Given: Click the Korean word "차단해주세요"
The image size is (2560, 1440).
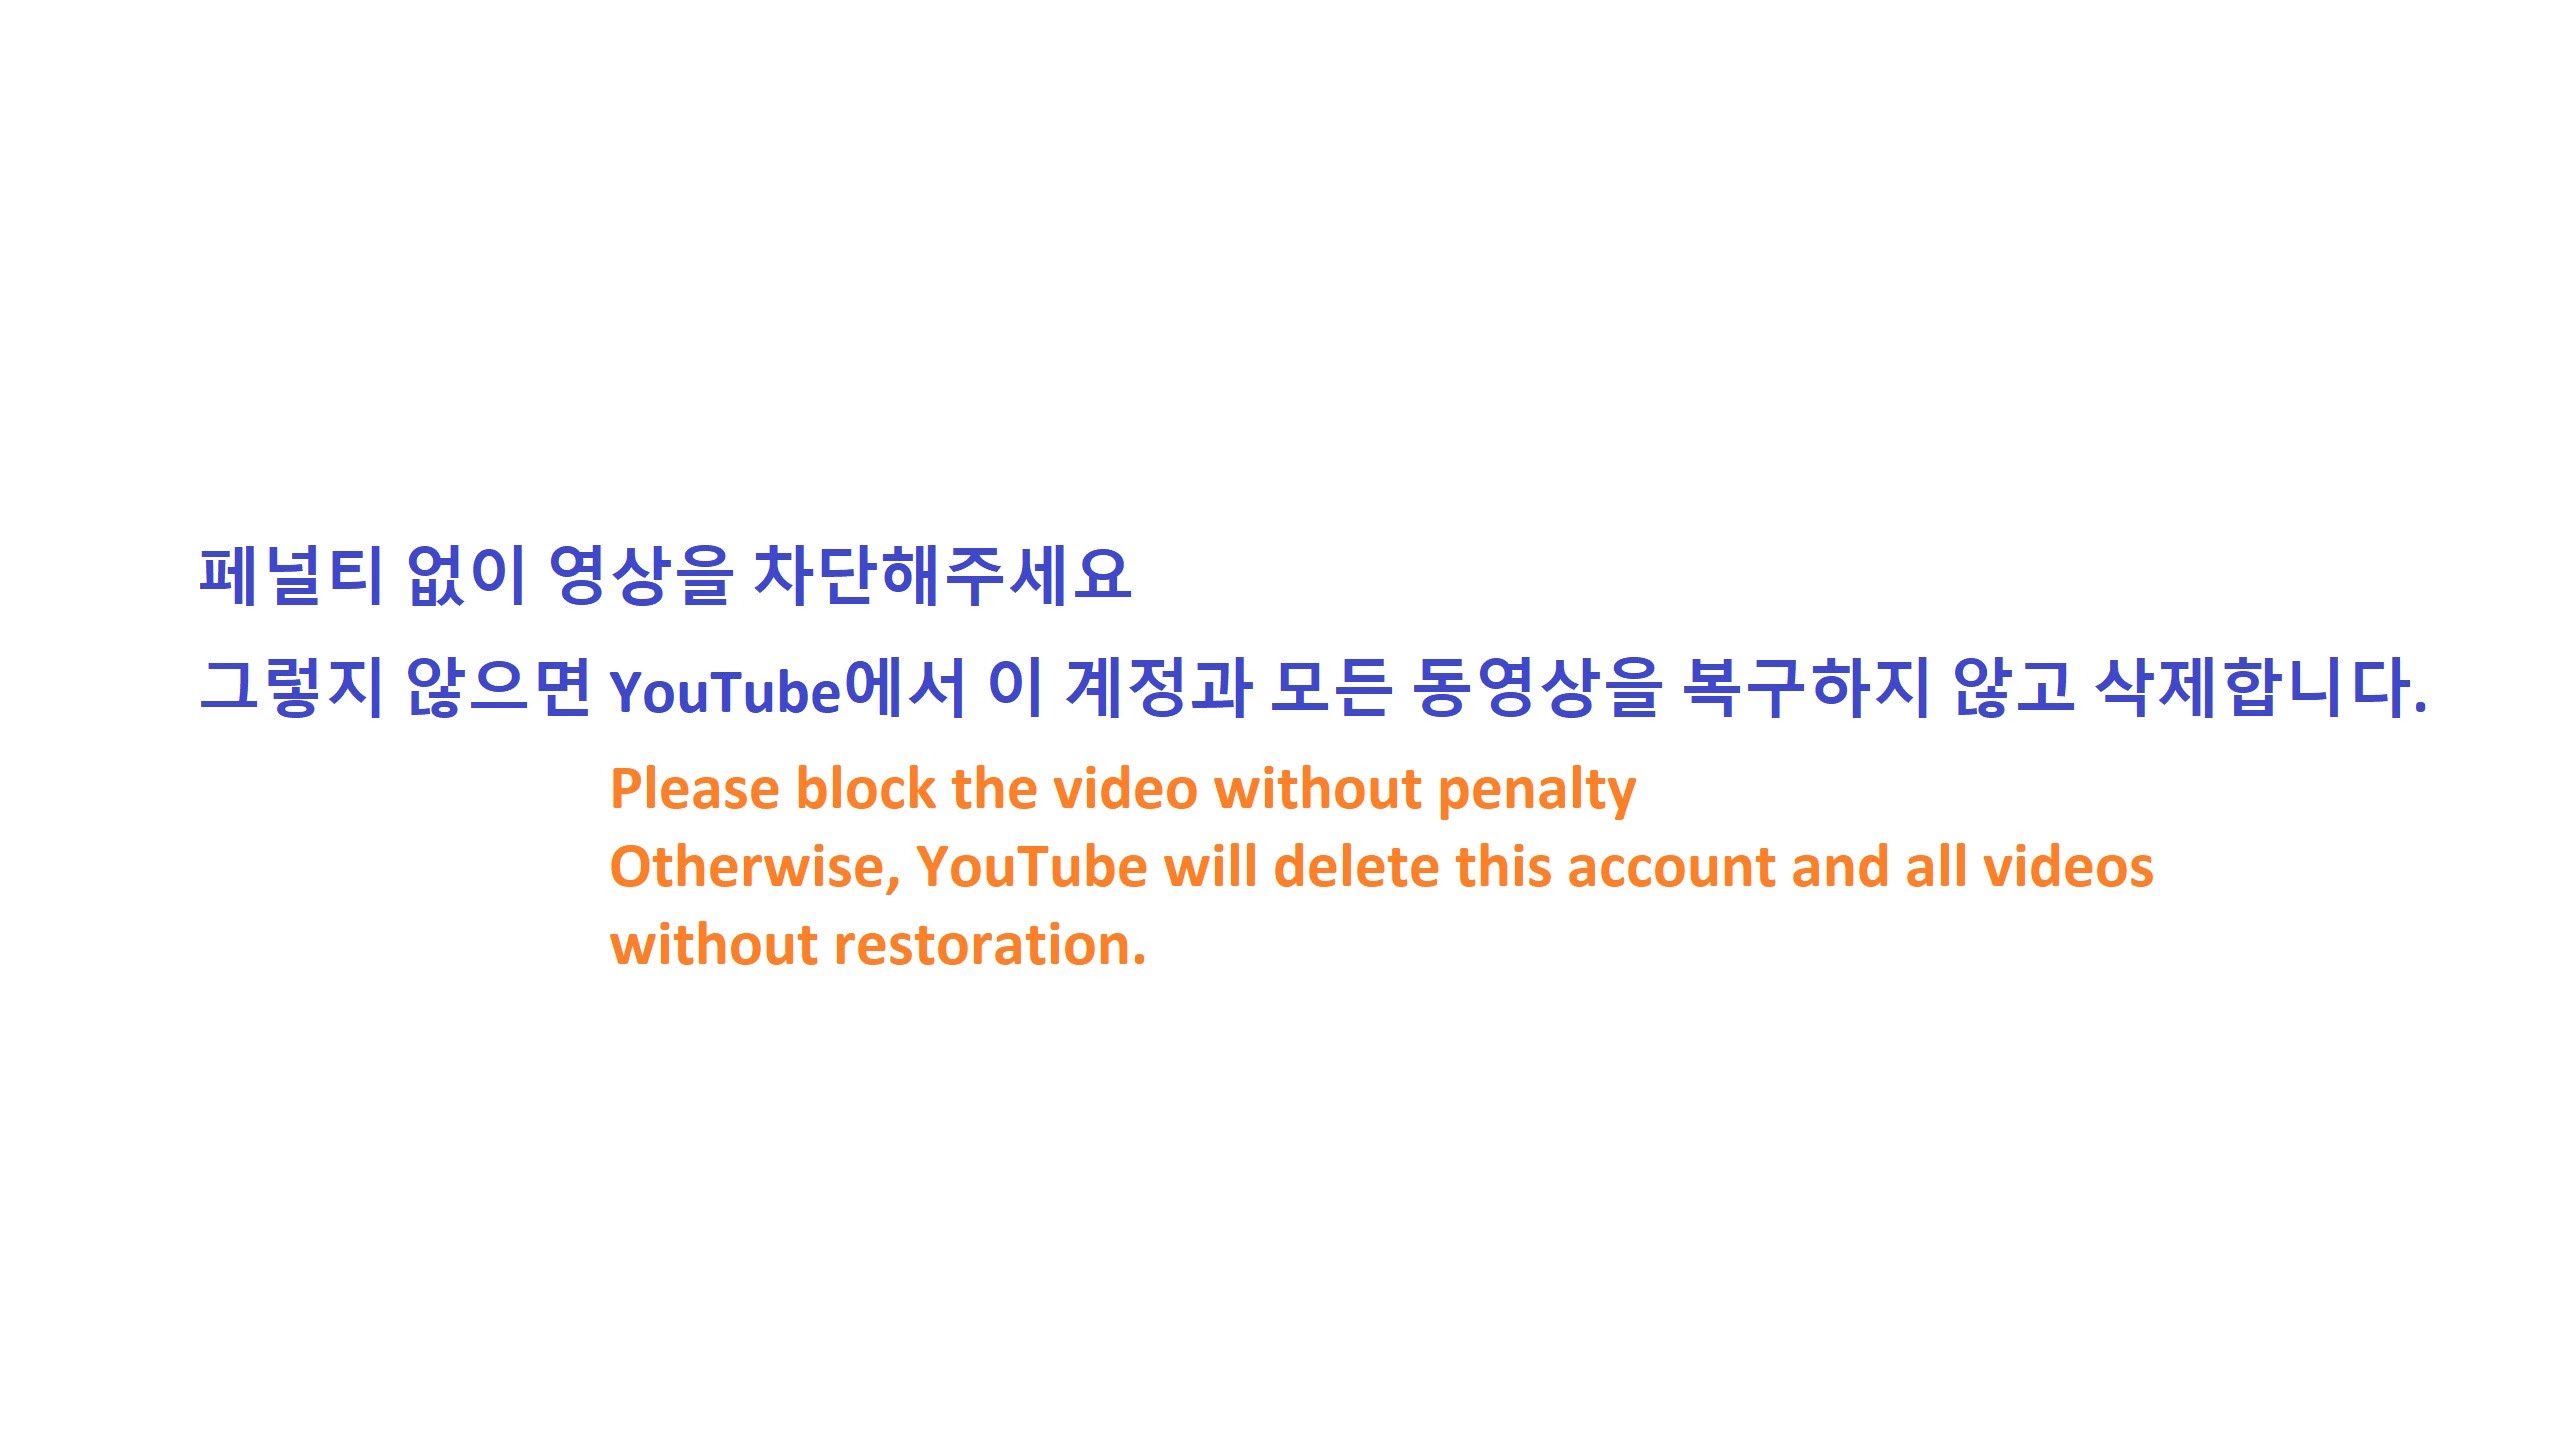Looking at the screenshot, I should coord(942,576).
